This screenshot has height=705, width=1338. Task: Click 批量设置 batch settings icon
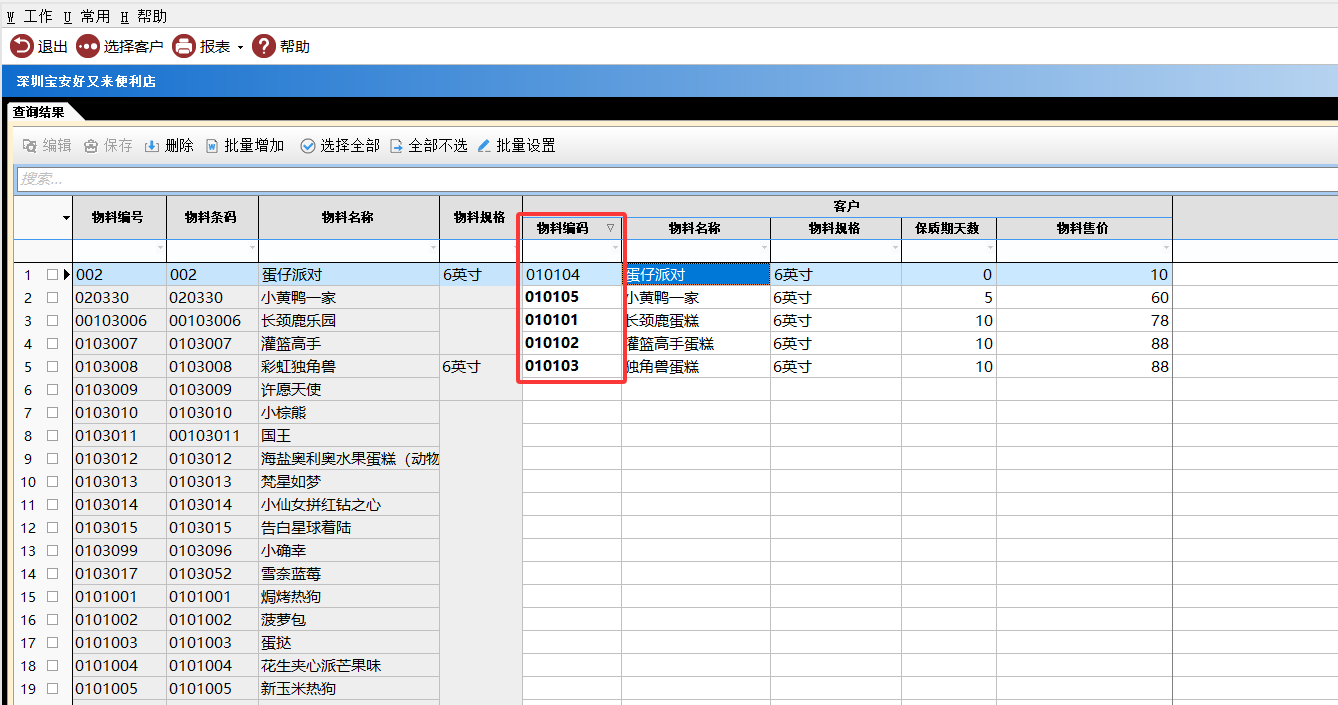[484, 146]
